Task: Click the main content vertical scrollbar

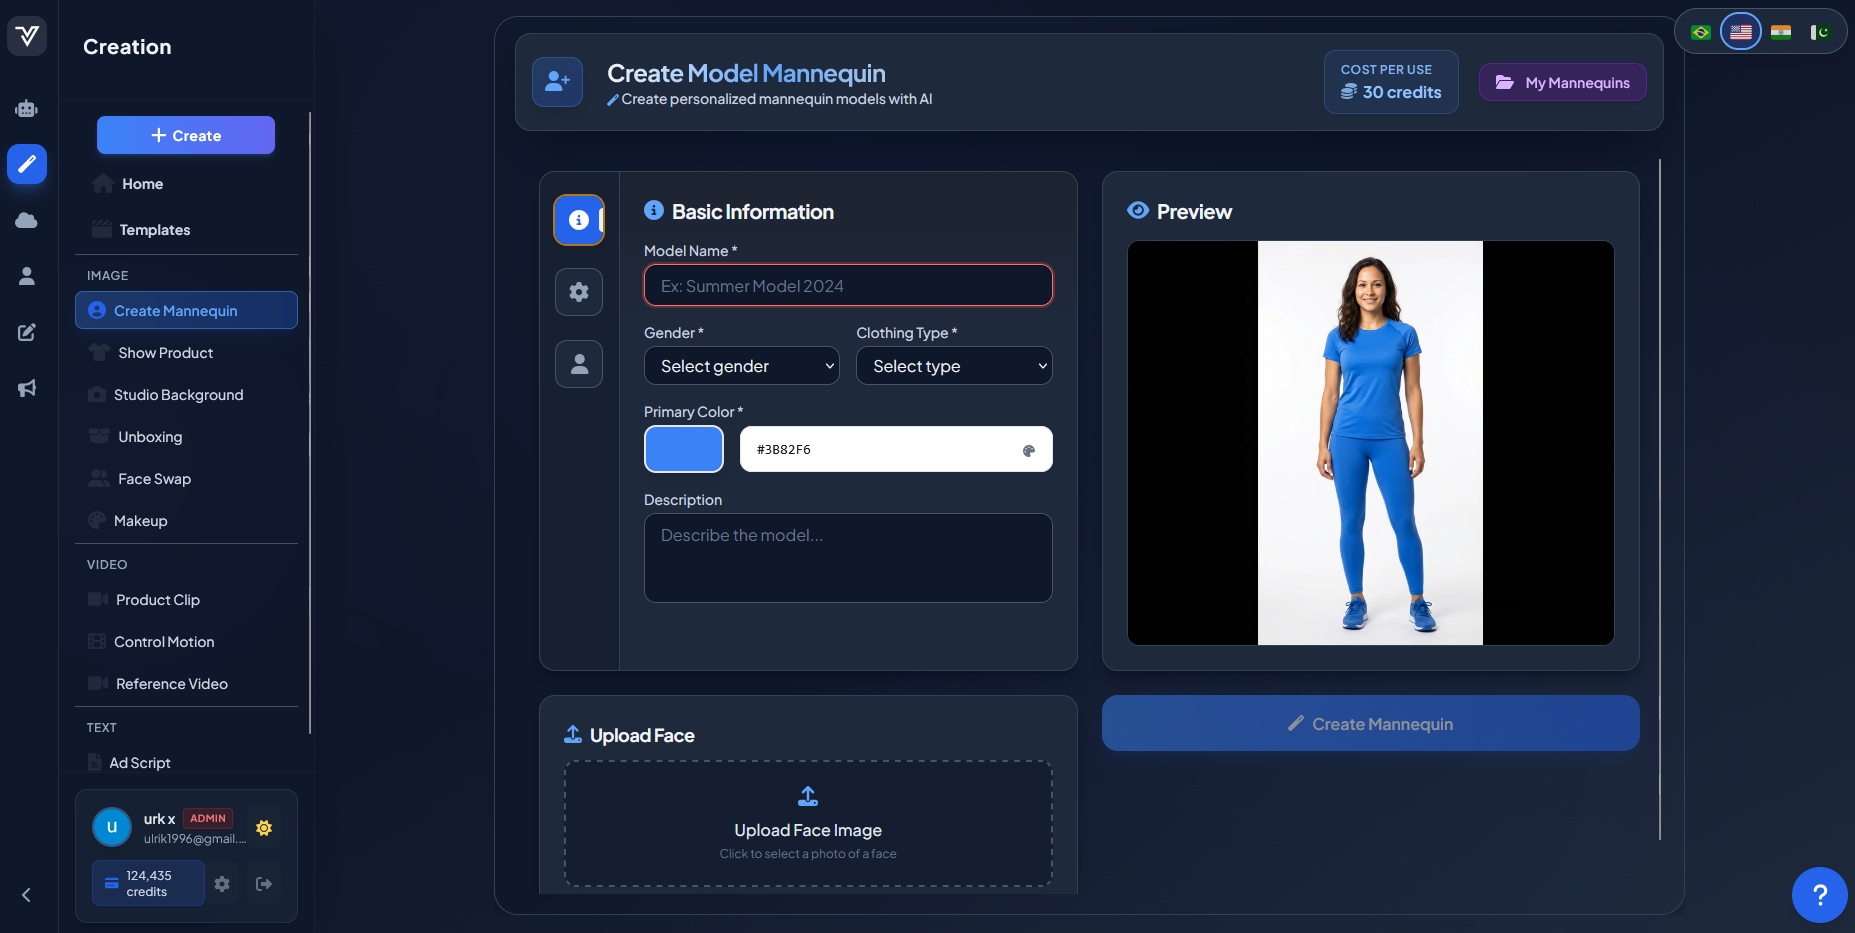Action: (x=1660, y=500)
